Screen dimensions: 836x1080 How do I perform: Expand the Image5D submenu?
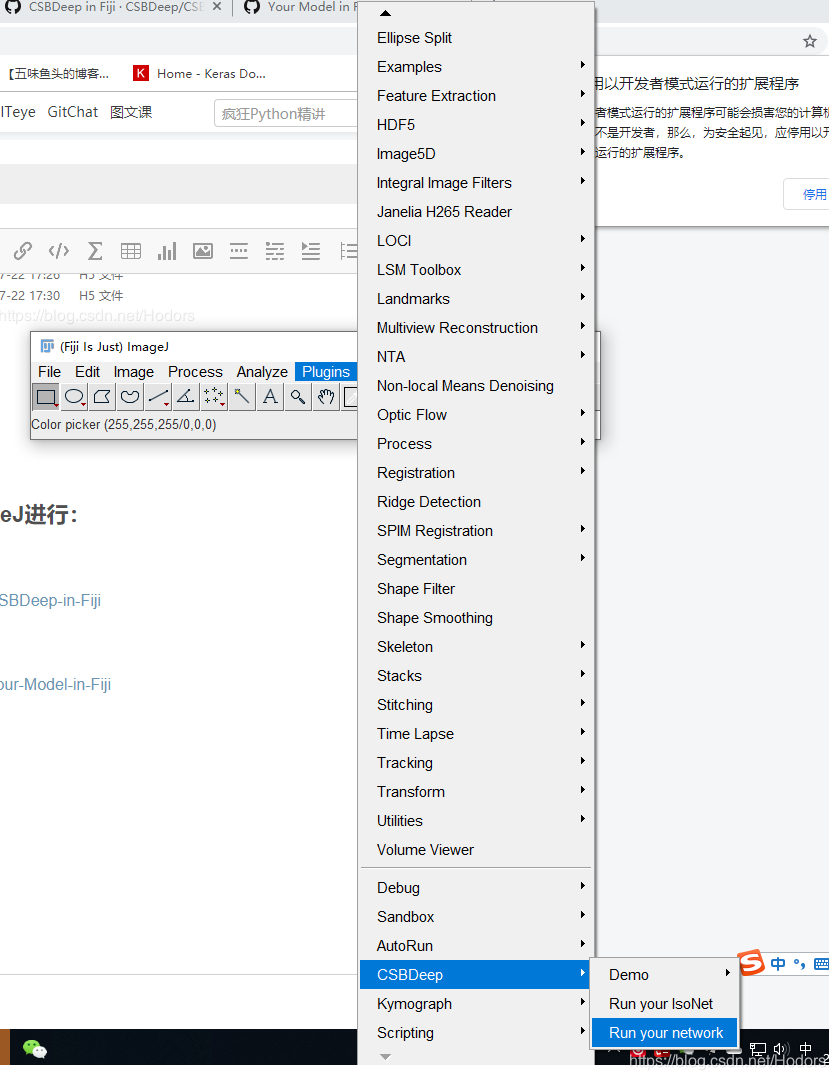(x=475, y=154)
